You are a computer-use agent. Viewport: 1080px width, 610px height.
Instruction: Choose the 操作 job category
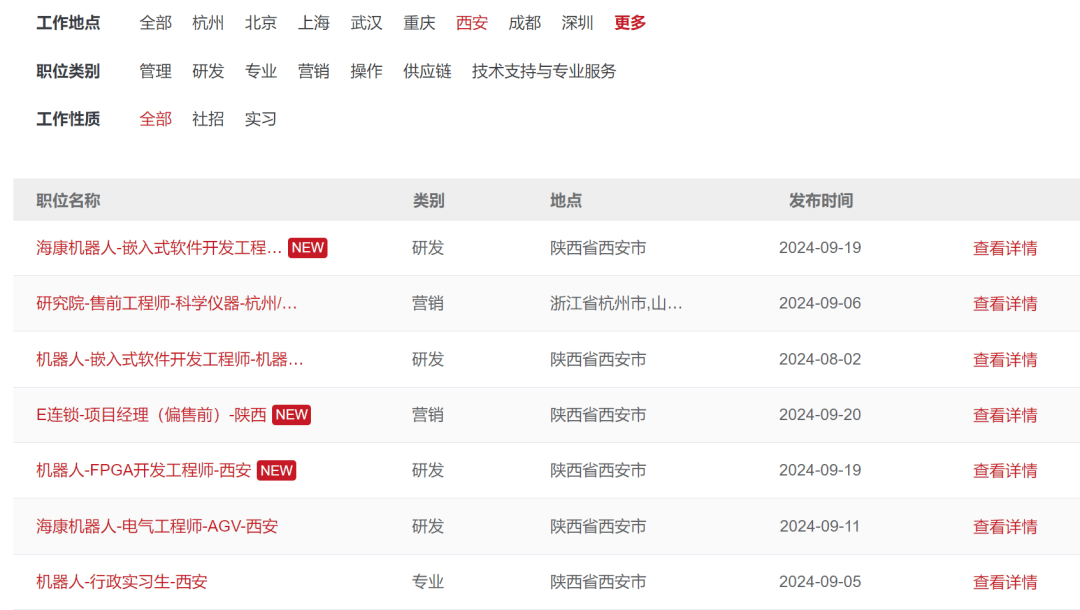click(x=366, y=71)
